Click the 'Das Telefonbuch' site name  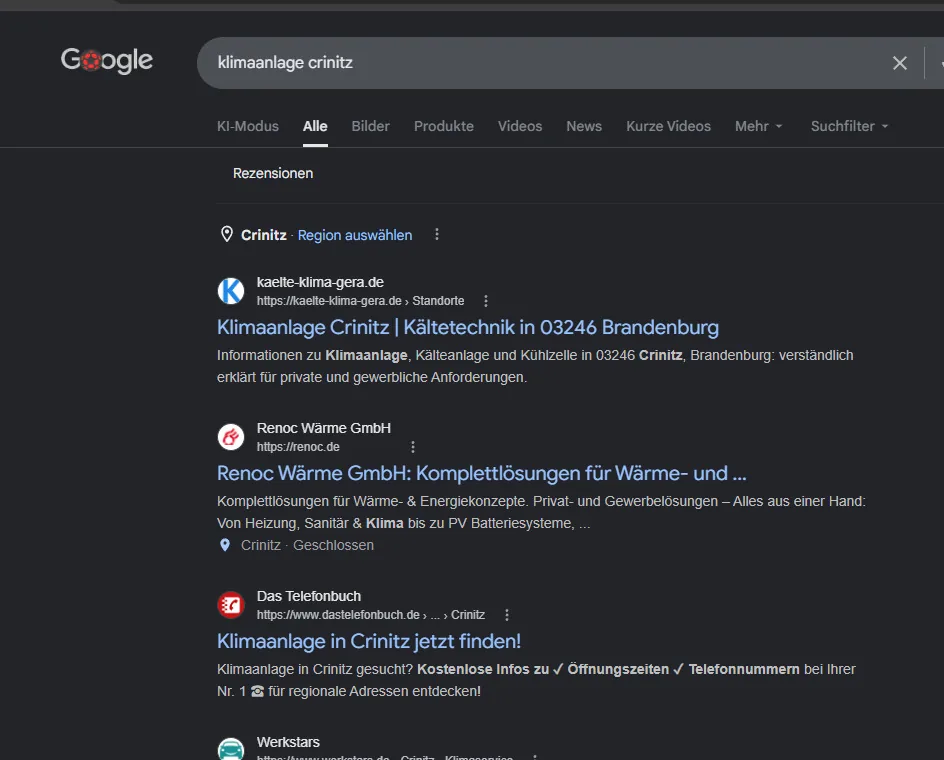tap(309, 596)
